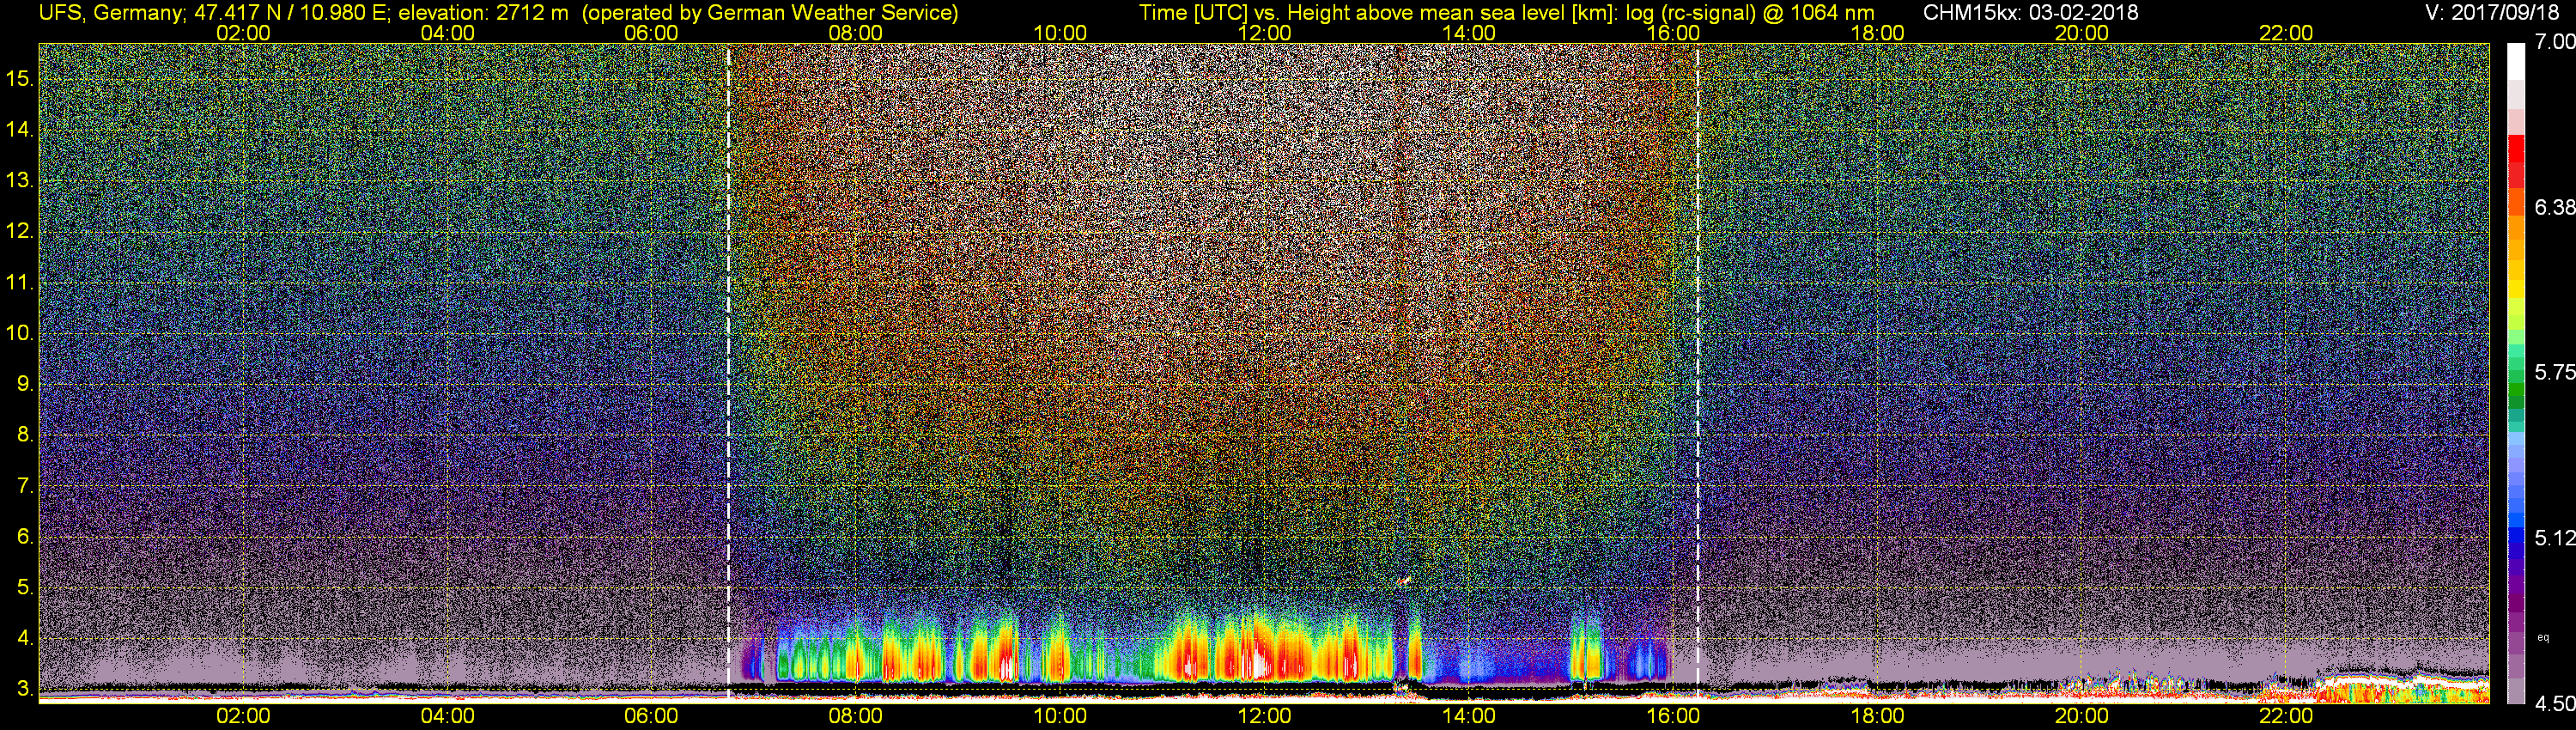Click the '7.' km height axis label
This screenshot has width=2576, height=730.
[x=25, y=486]
